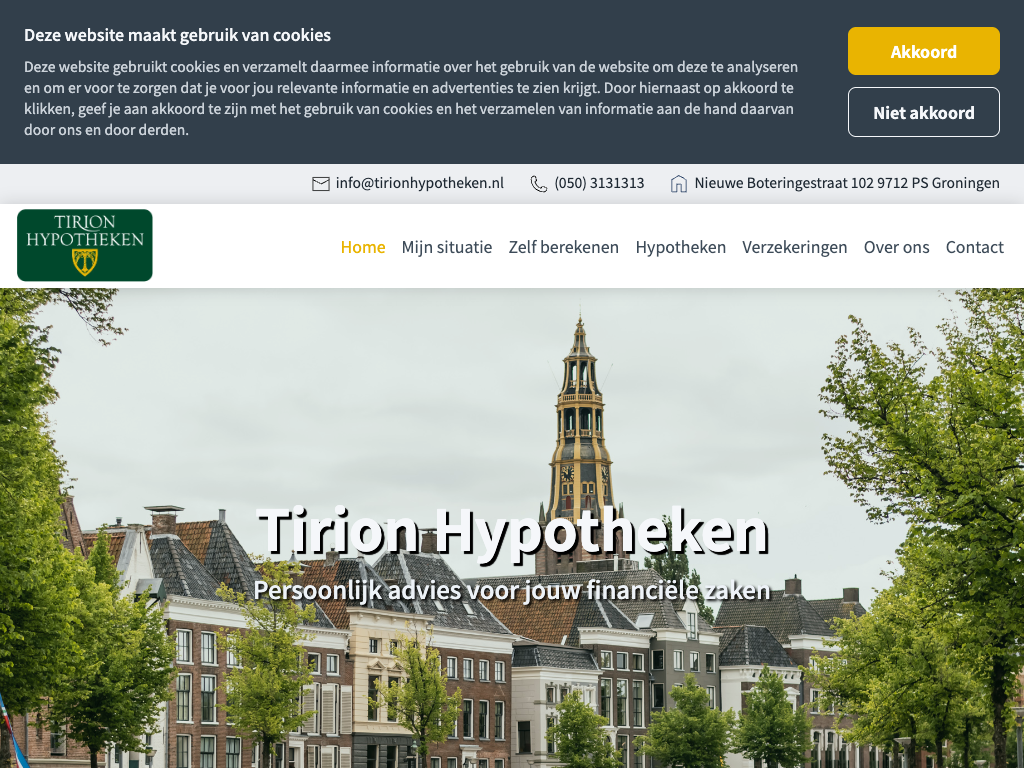This screenshot has width=1024, height=768.
Task: Open the Home menu item
Action: pos(363,247)
